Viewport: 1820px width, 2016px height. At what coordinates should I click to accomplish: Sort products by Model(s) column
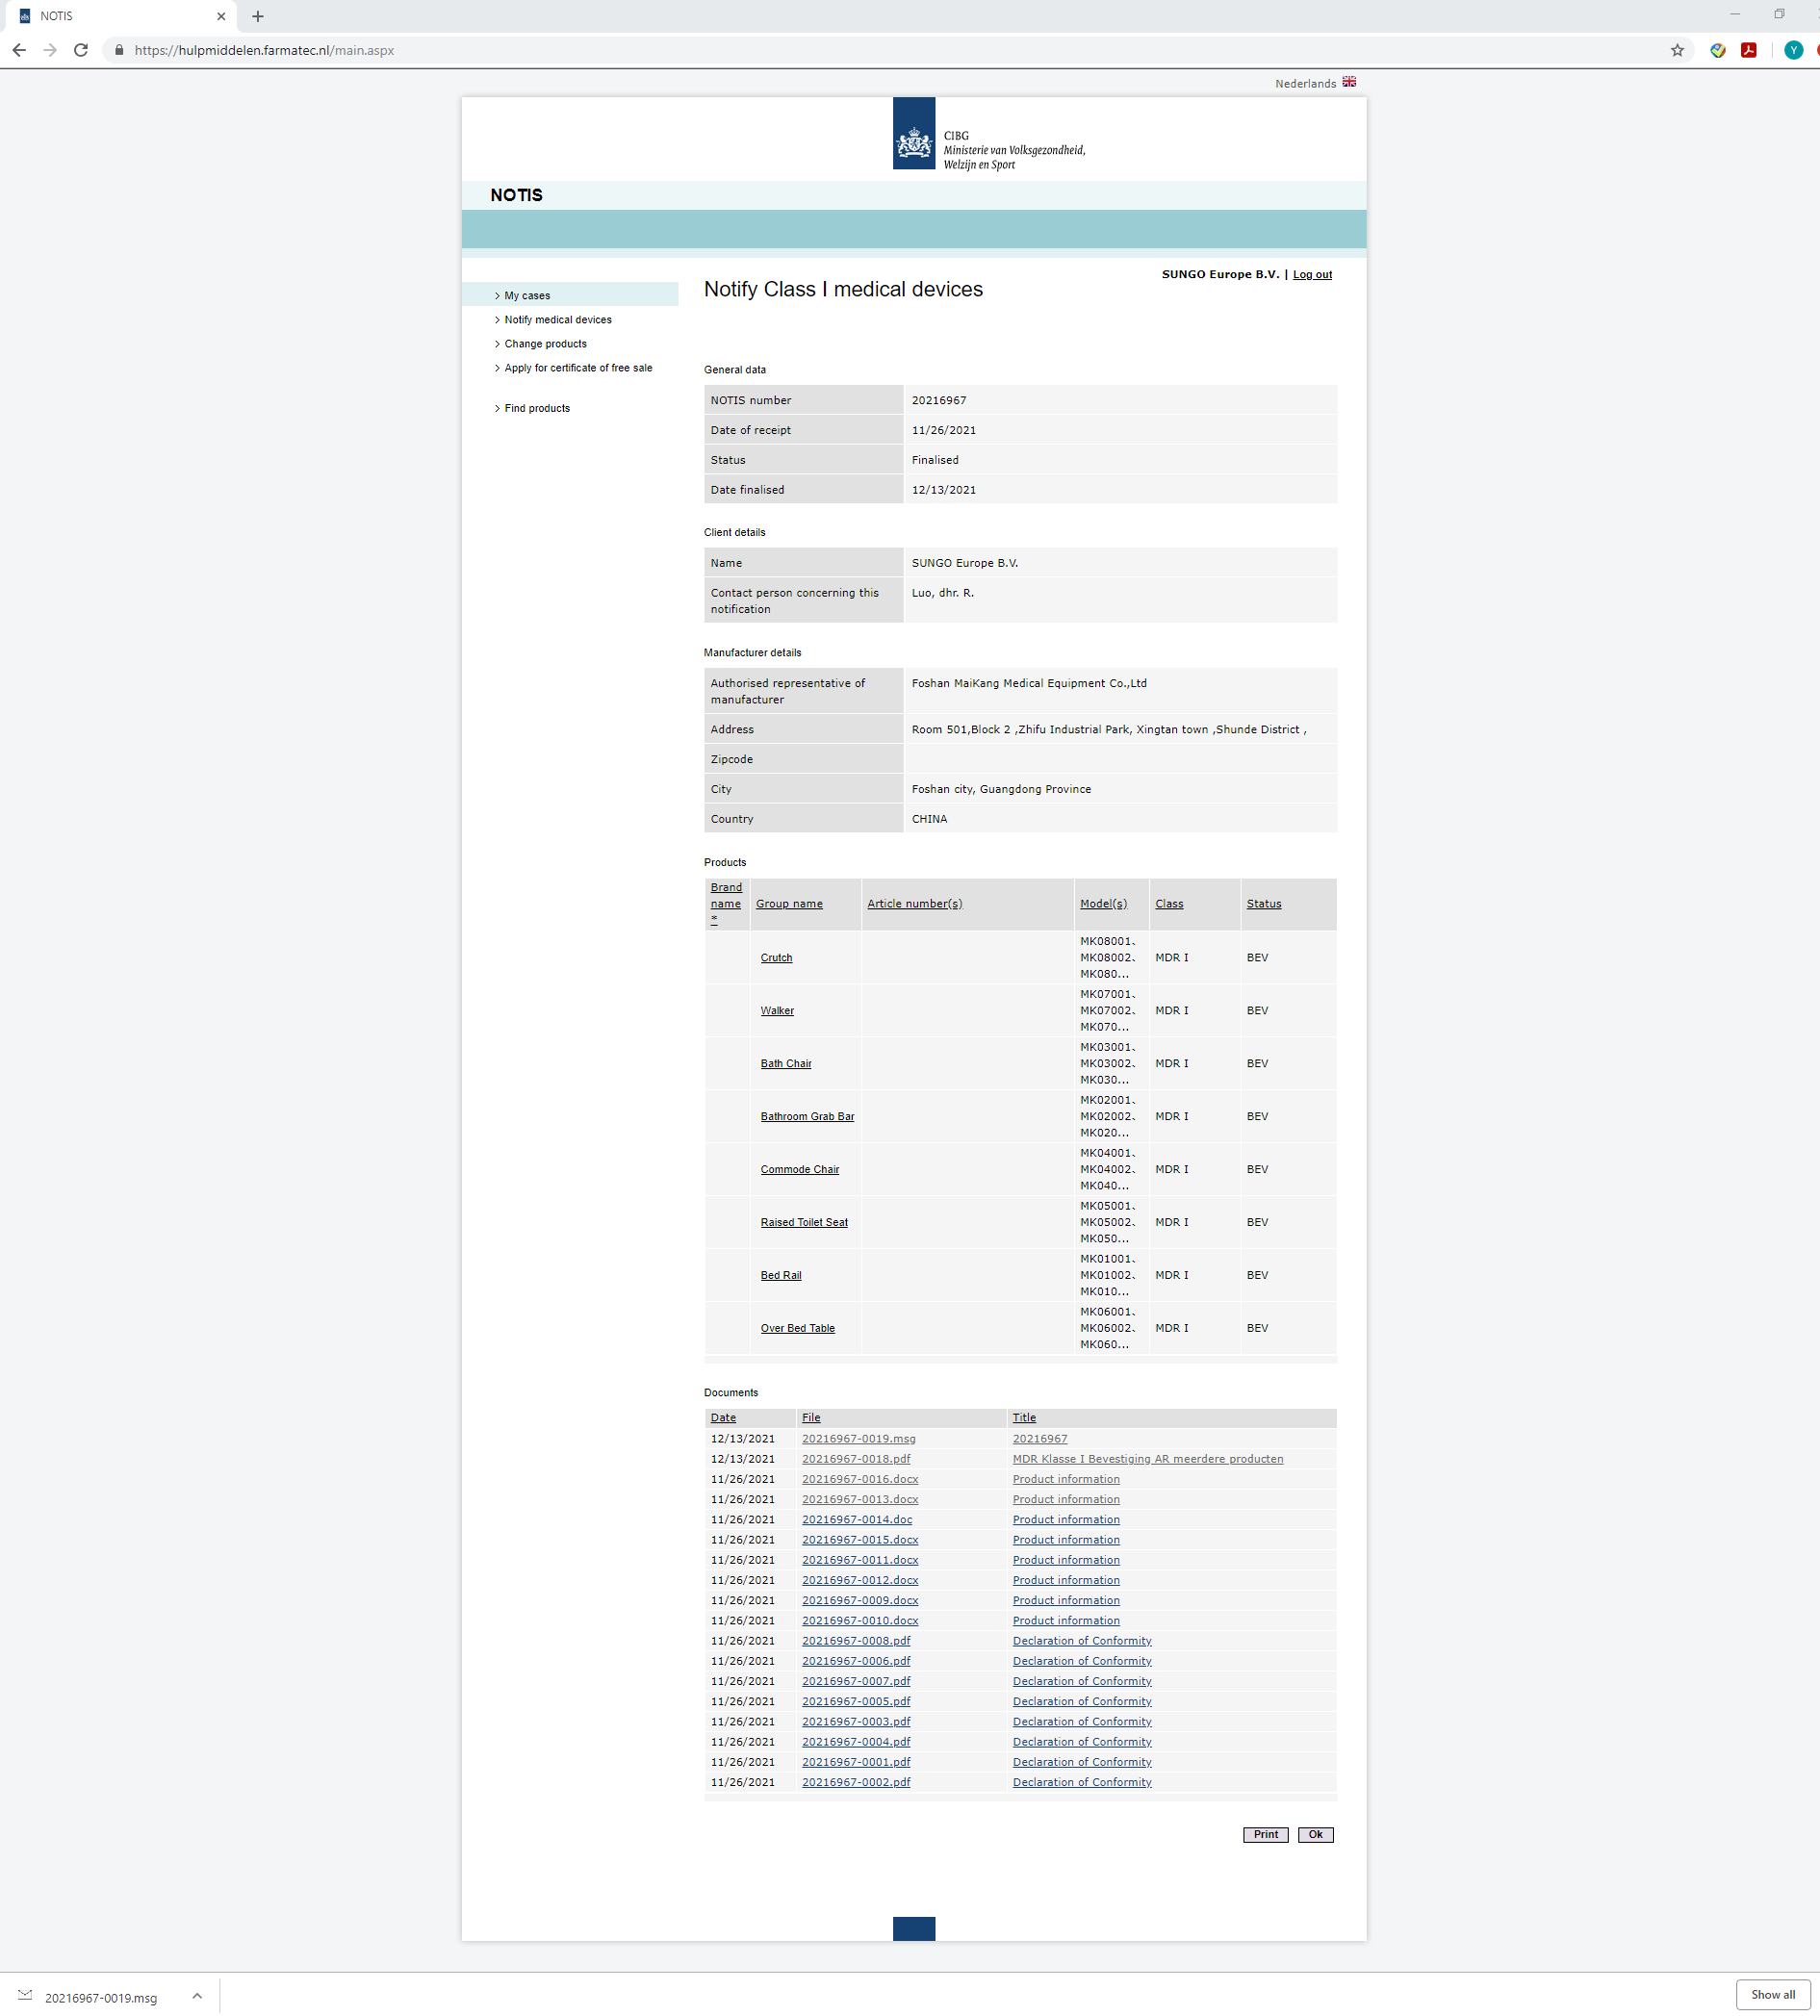1103,904
